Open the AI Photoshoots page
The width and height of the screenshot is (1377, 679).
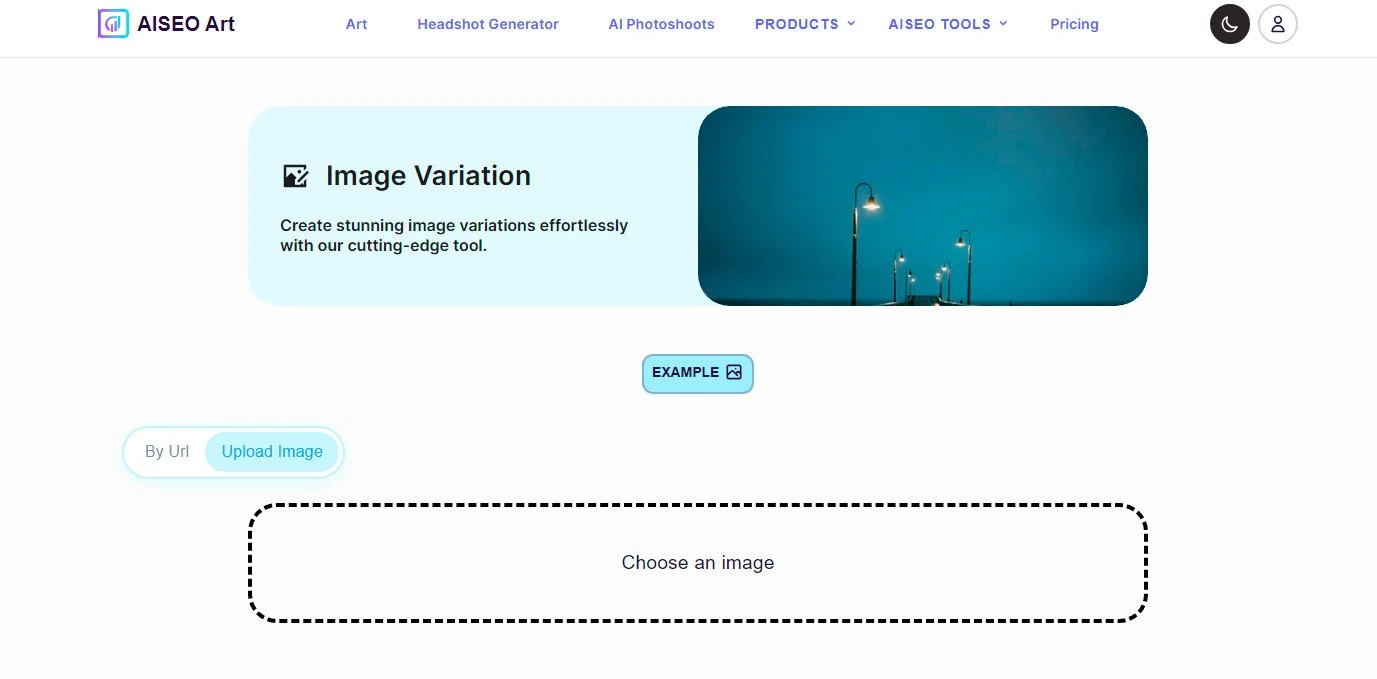pos(661,24)
